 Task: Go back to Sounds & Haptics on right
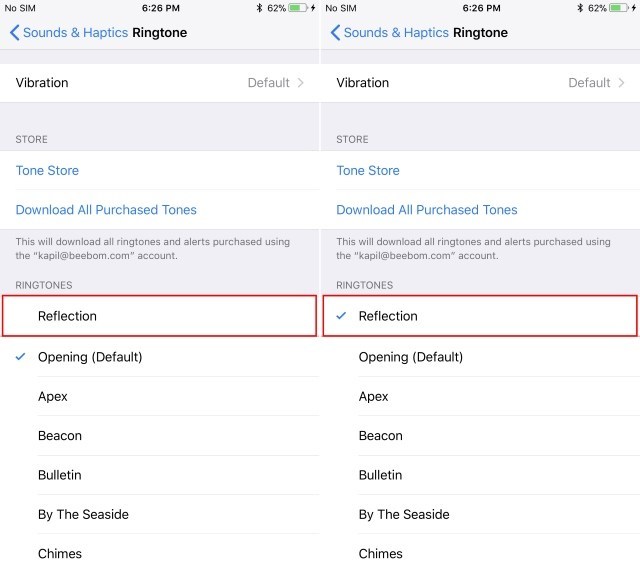click(396, 33)
